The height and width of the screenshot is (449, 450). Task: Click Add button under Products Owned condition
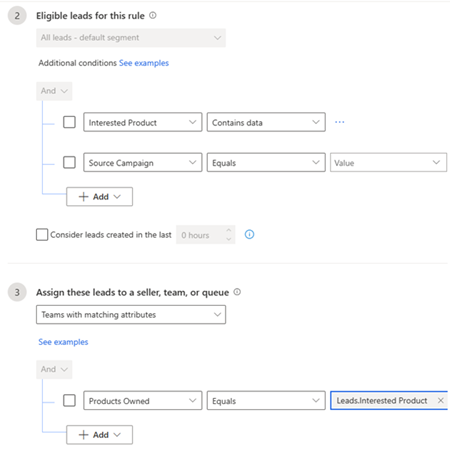pos(99,435)
